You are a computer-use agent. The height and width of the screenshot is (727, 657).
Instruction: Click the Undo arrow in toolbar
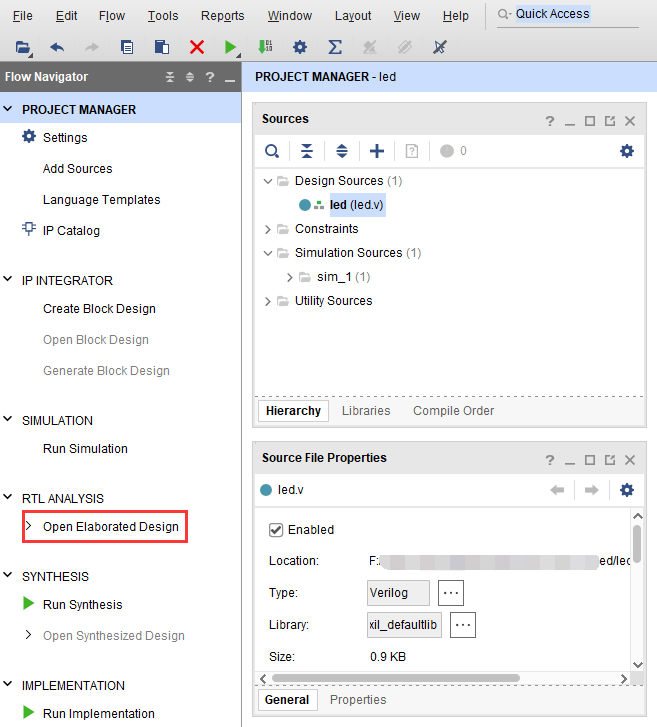click(57, 47)
